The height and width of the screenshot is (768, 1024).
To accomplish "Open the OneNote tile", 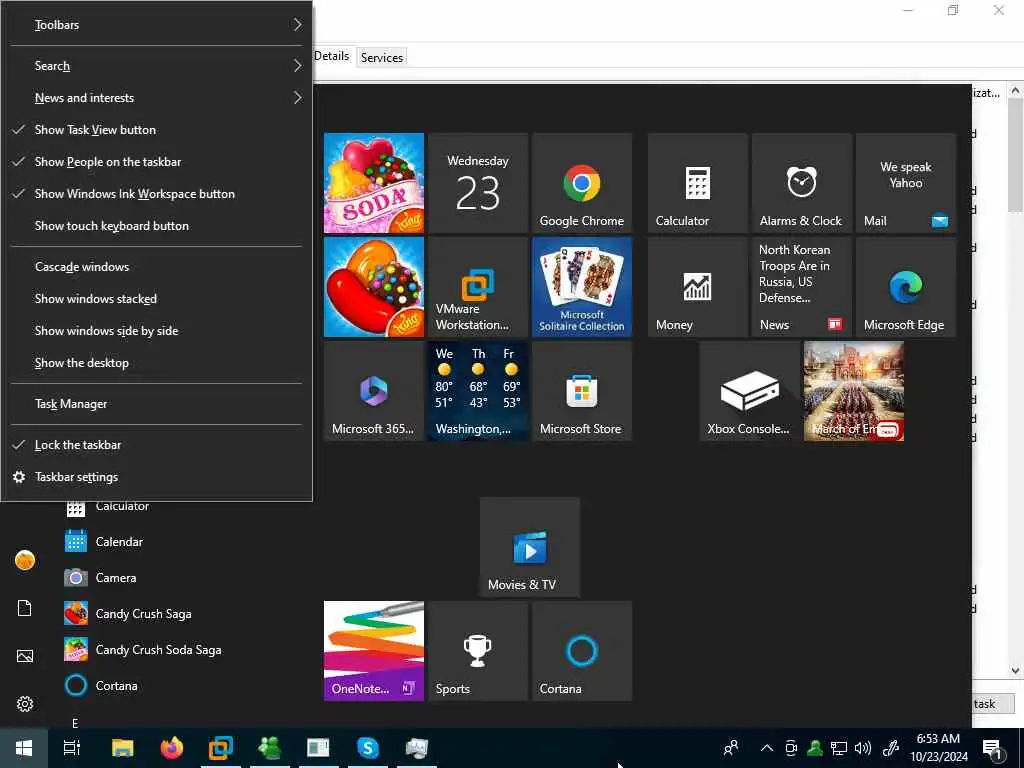I will click(374, 650).
